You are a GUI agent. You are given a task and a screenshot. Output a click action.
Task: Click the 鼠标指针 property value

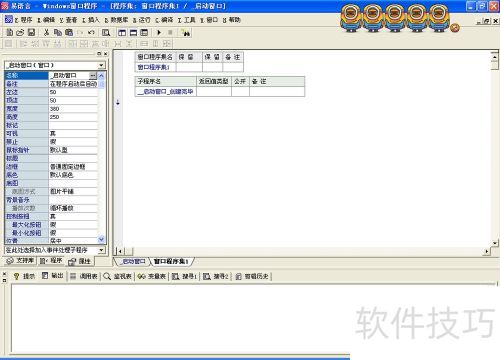pyautogui.click(x=73, y=150)
